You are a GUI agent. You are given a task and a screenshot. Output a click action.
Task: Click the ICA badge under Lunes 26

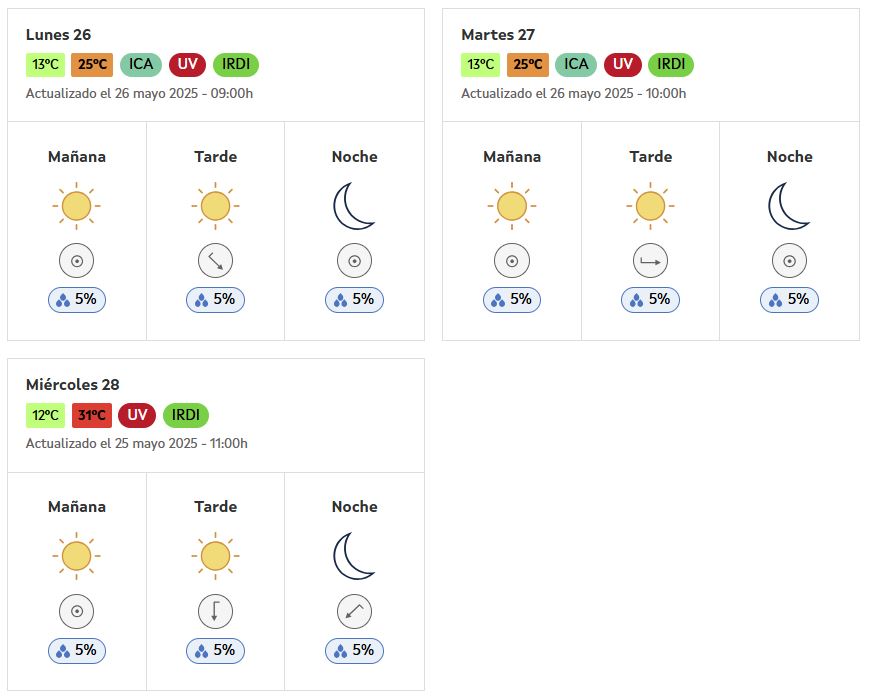pos(141,64)
